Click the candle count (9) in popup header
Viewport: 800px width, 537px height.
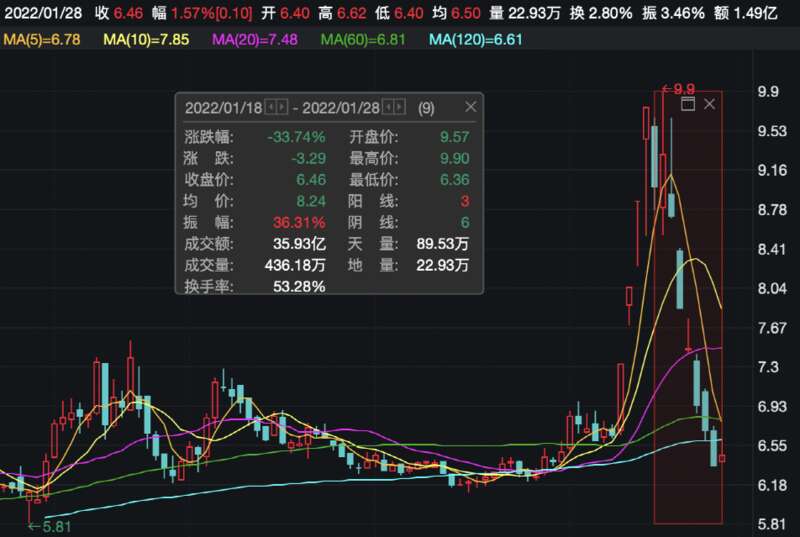click(x=426, y=108)
